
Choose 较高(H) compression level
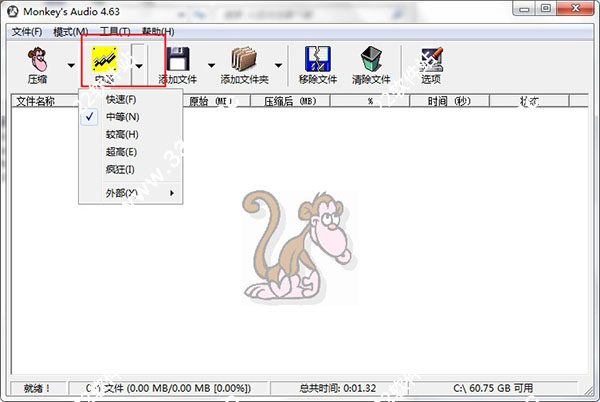[x=130, y=134]
